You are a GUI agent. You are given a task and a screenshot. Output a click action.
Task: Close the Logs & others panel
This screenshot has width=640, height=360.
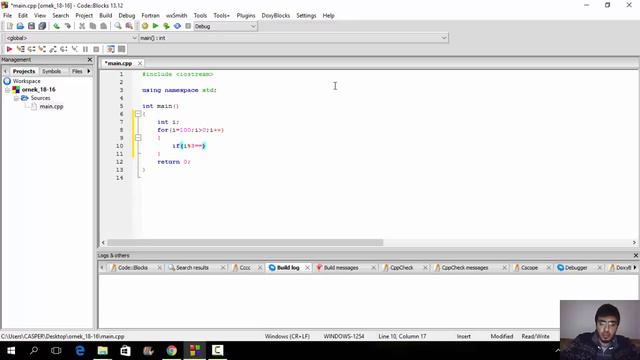coord(635,256)
